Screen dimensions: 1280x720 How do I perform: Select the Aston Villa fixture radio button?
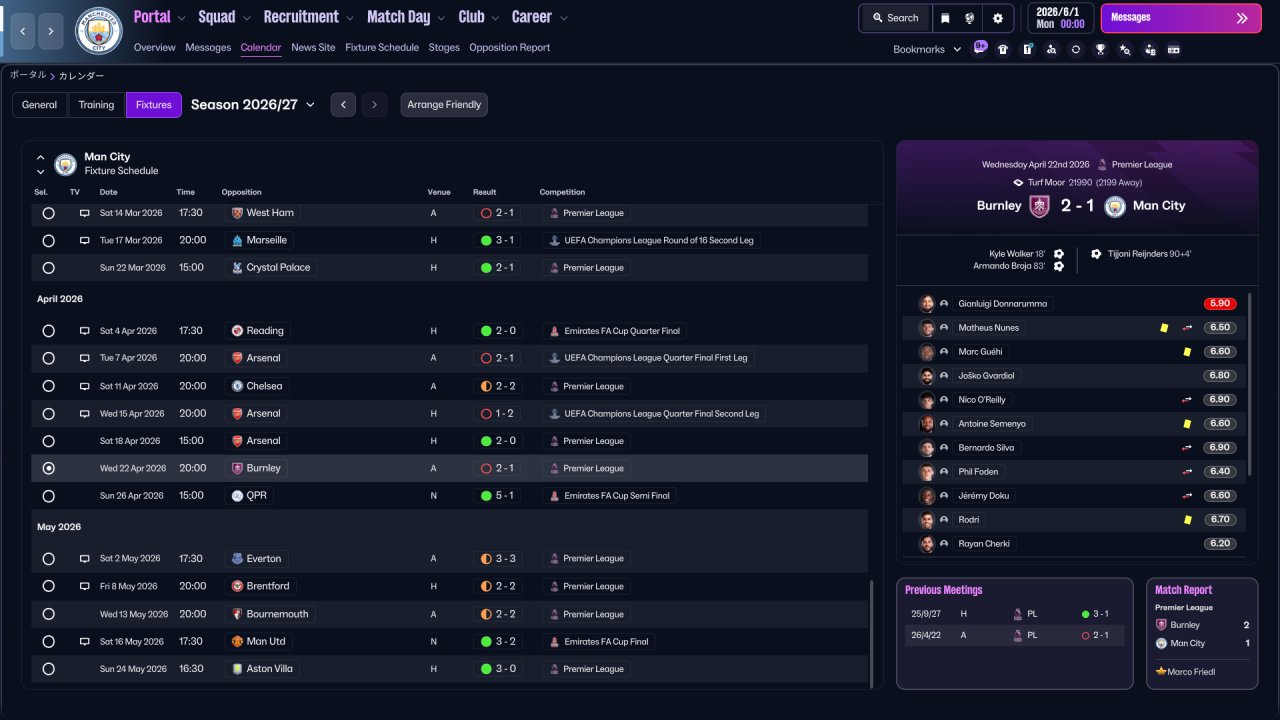pos(48,669)
